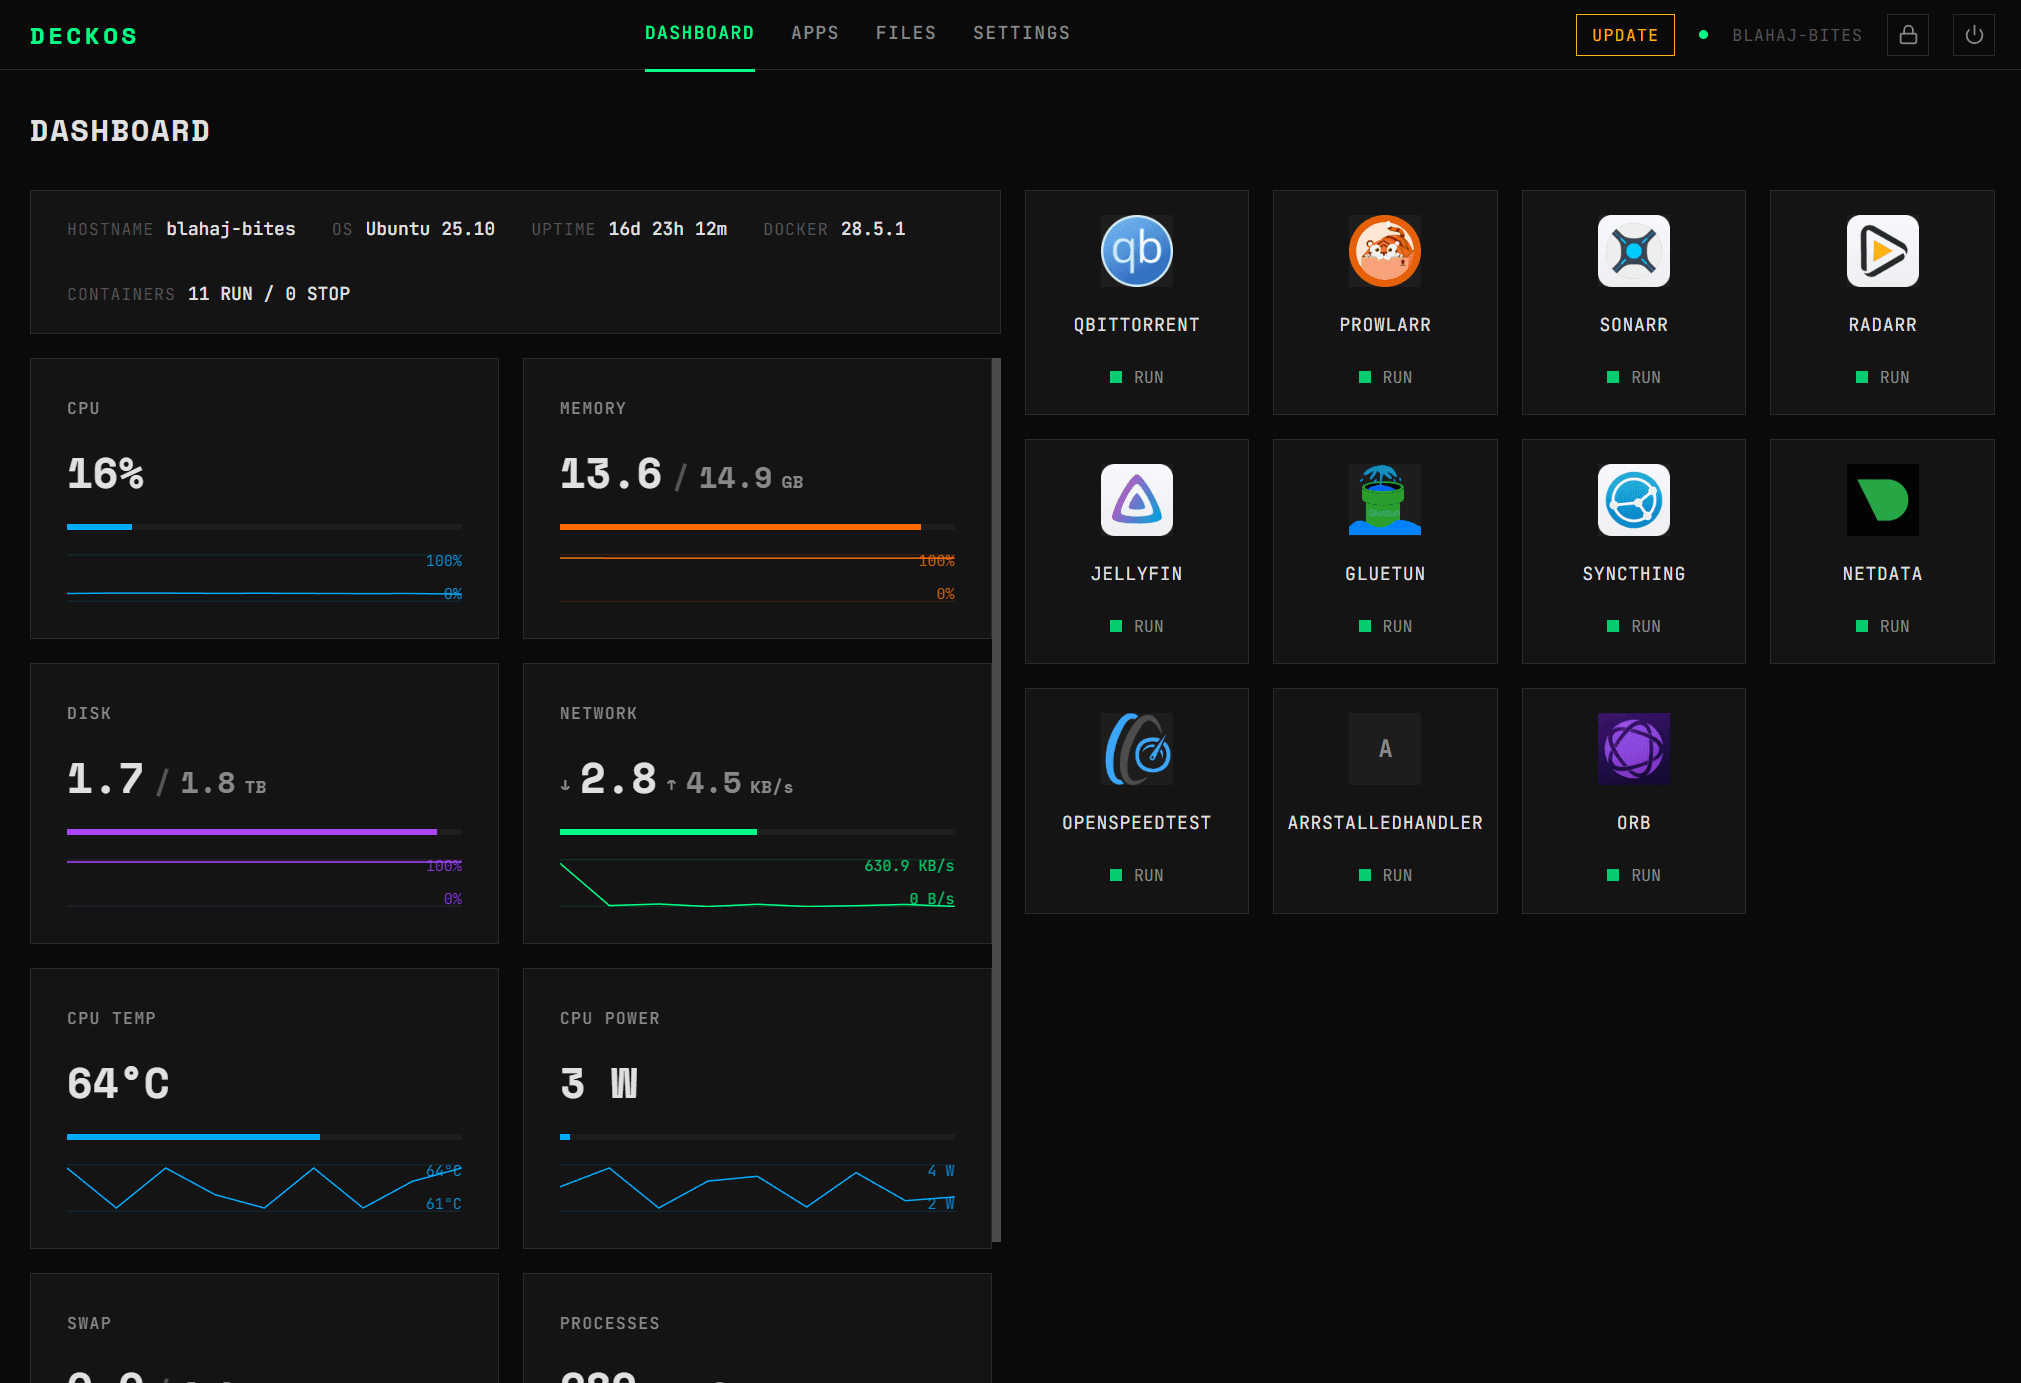Screen dimensions: 2021x1383
Task: Click the 13.6 memory used value
Action: click(x=611, y=474)
